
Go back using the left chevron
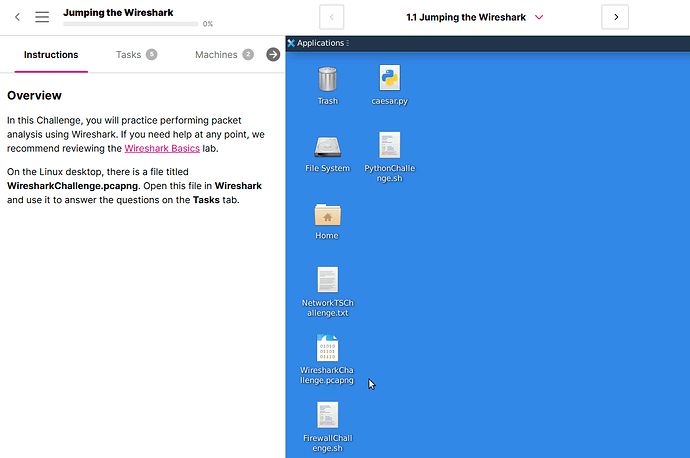[x=17, y=17]
